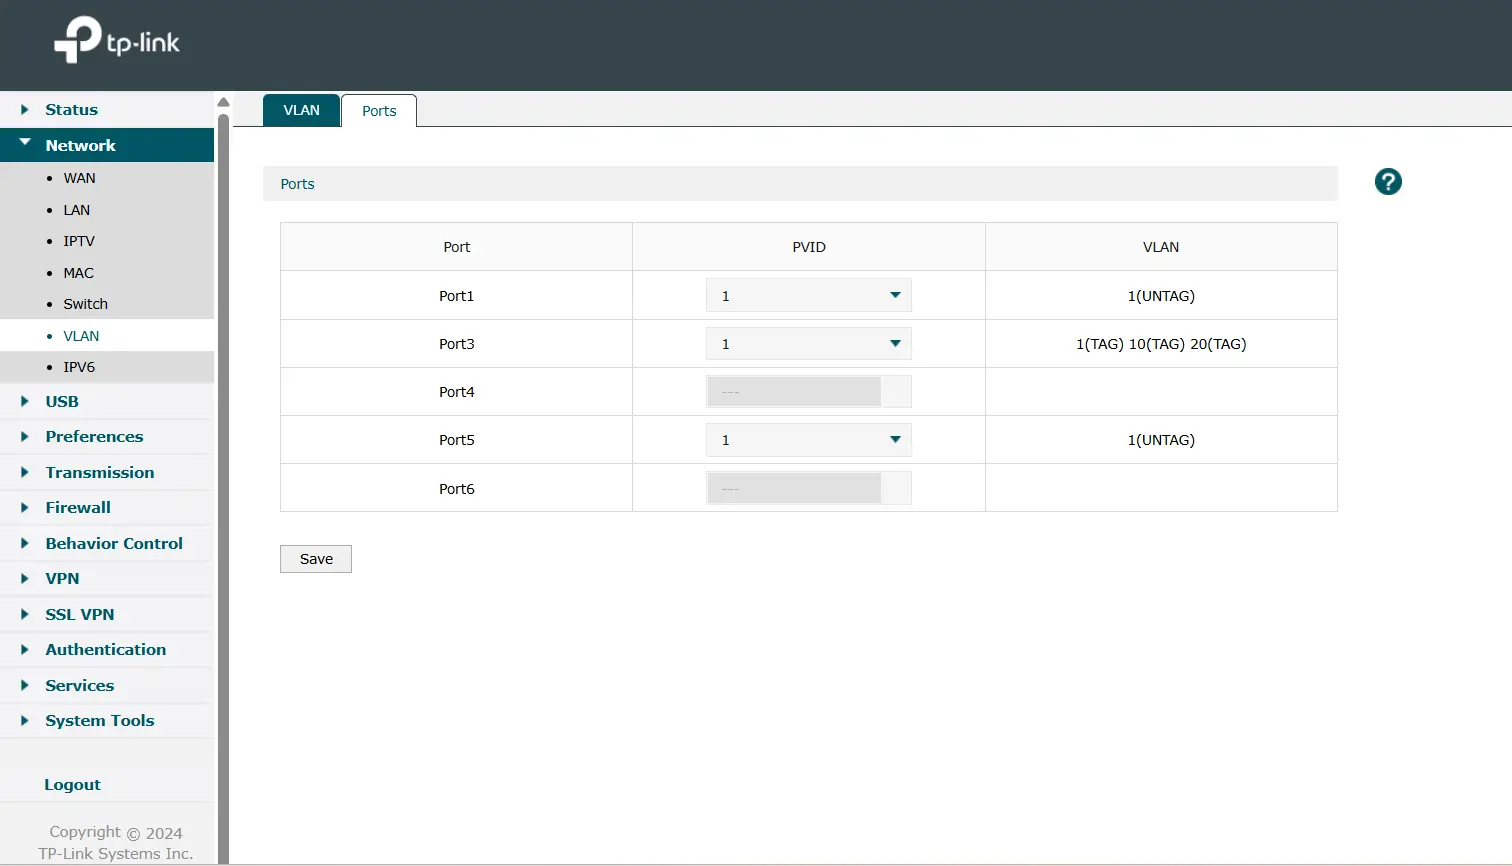This screenshot has height=866, width=1512.
Task: Open Port1 PVID dropdown
Action: pyautogui.click(x=808, y=296)
